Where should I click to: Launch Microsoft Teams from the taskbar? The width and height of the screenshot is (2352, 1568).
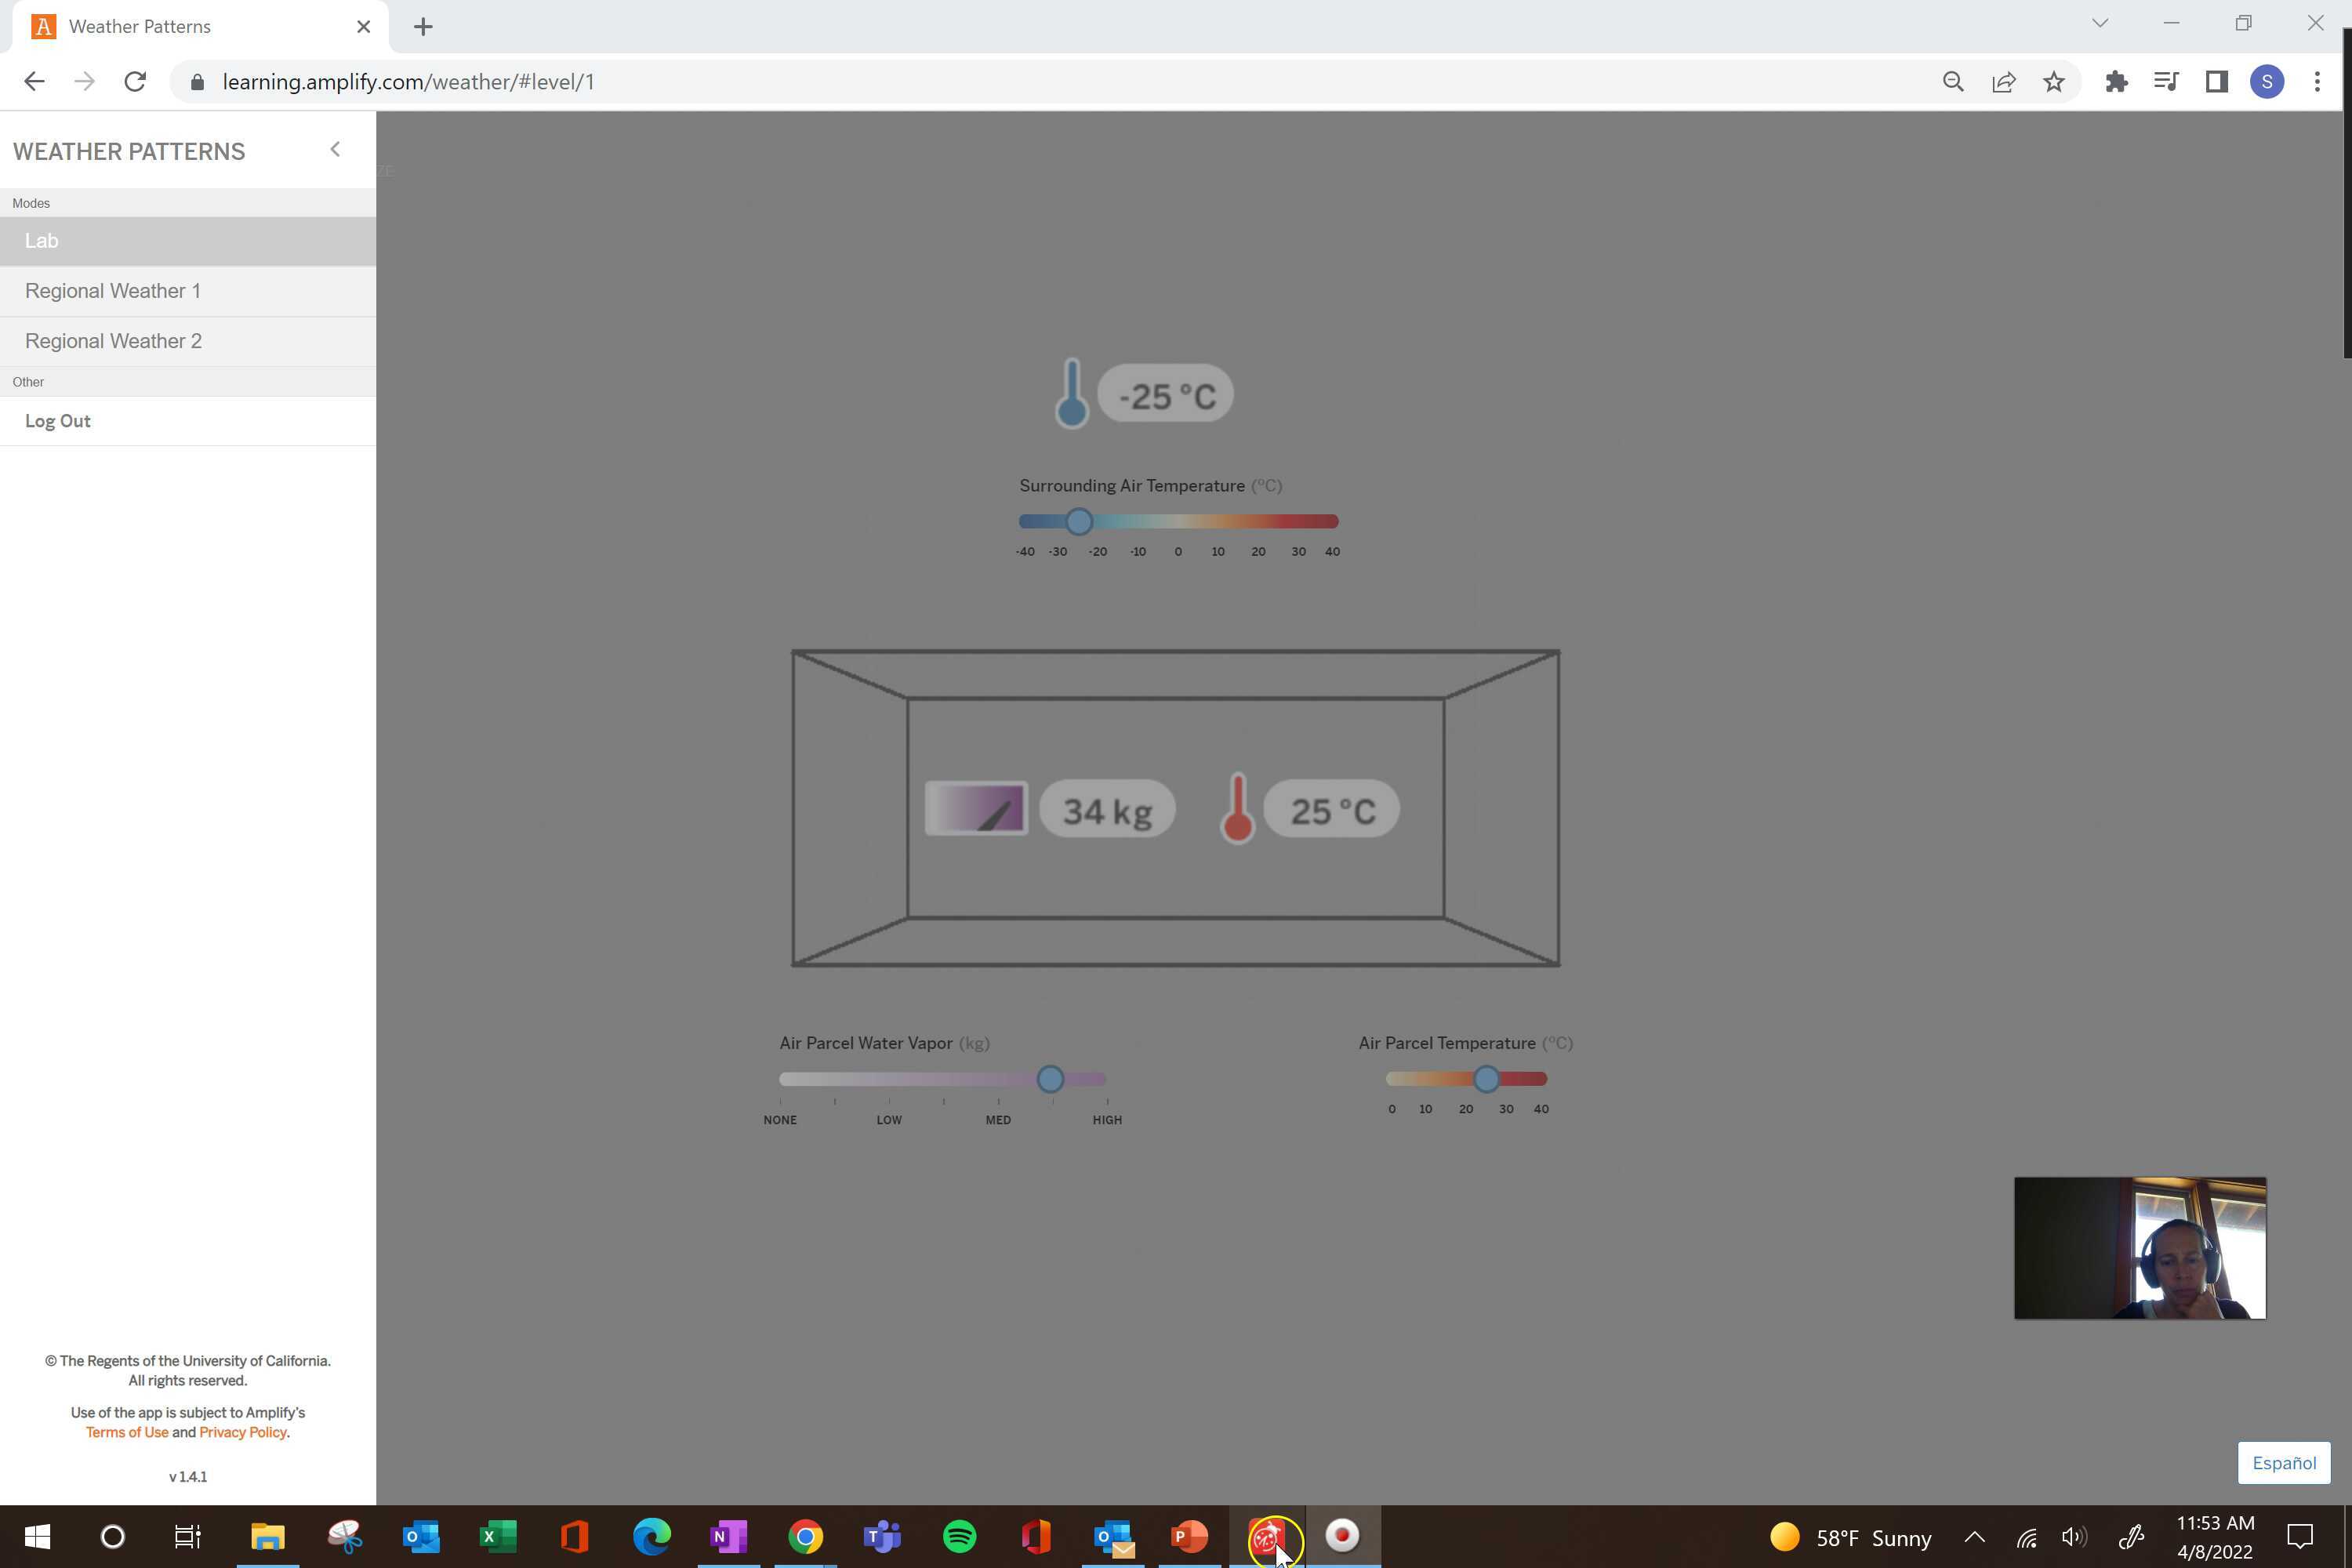coord(881,1537)
